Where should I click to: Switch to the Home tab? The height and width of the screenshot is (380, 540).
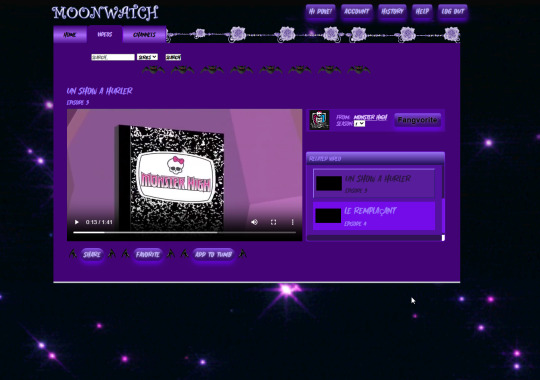click(x=70, y=35)
